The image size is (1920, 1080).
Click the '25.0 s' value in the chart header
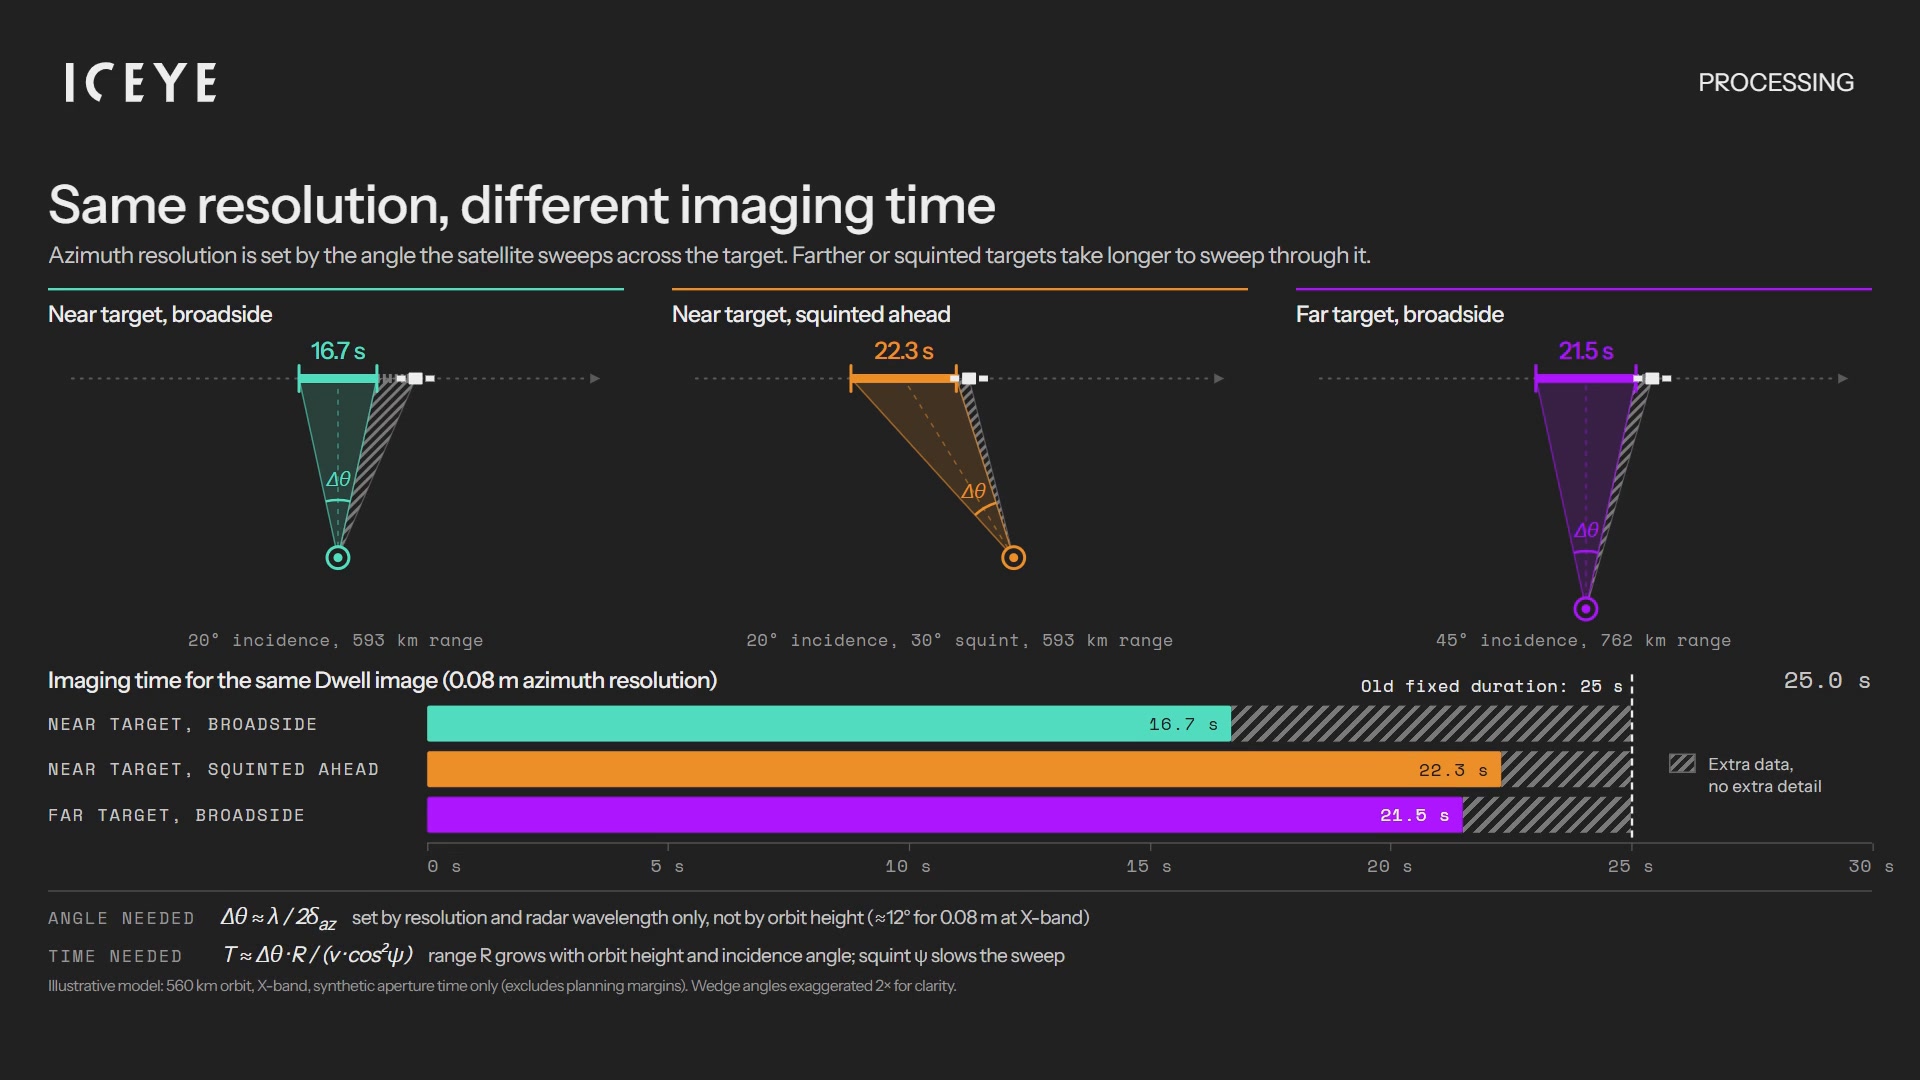coord(1827,680)
